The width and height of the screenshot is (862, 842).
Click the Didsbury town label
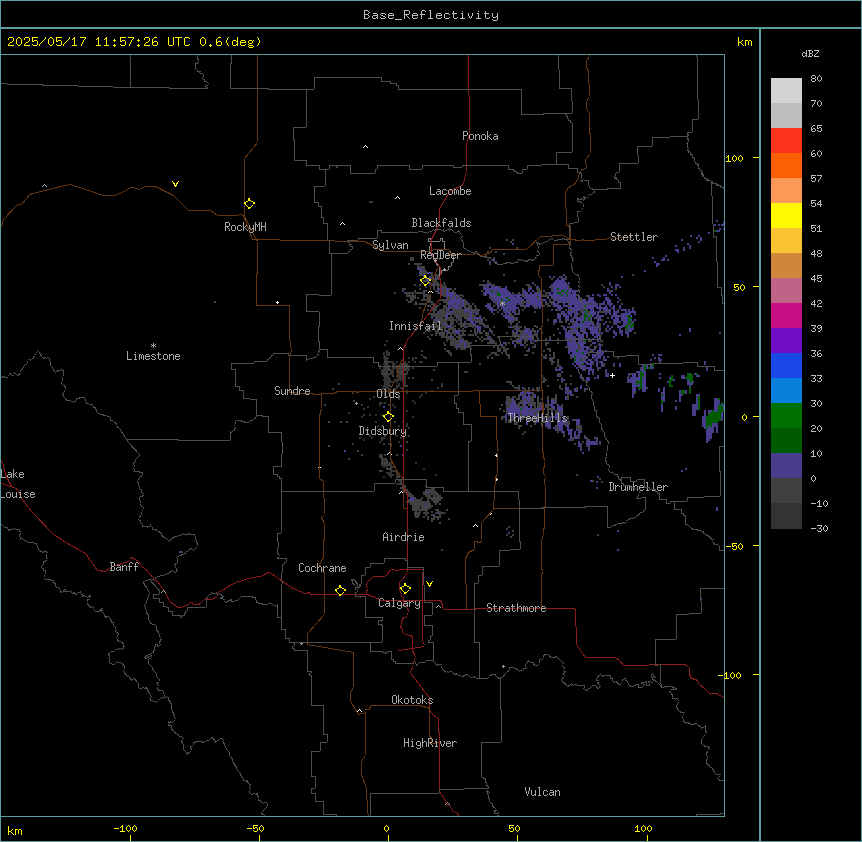383,431
